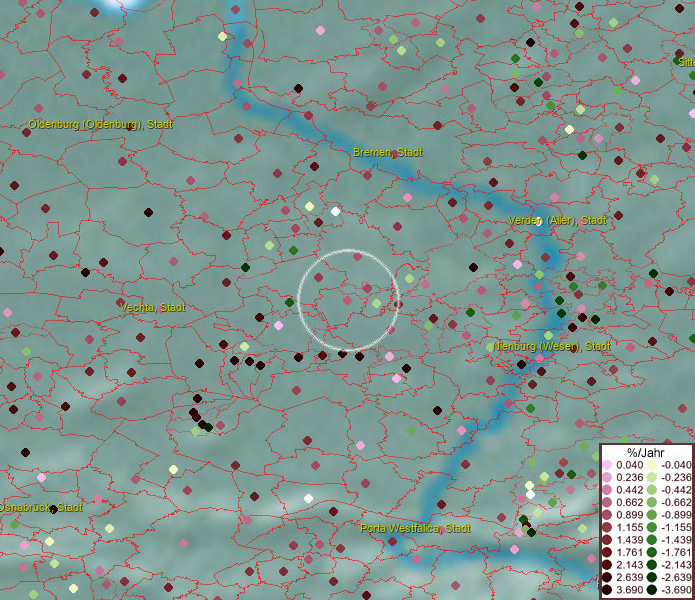Select the Oldenburg (Oldenburg), Stadt label
Viewport: 695px width, 600px height.
pyautogui.click(x=101, y=125)
